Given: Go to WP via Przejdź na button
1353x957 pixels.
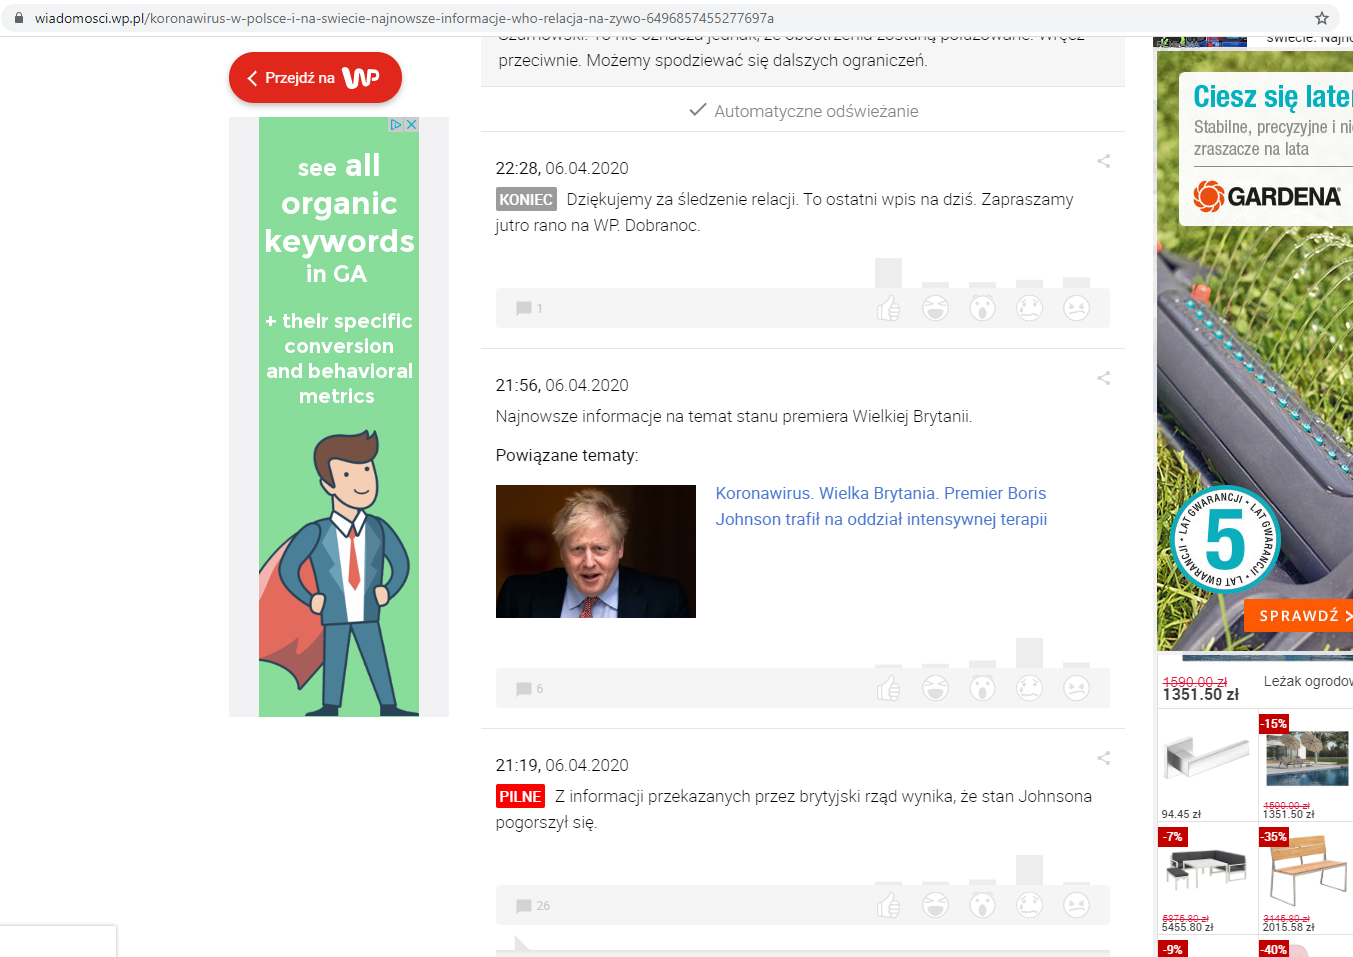Looking at the screenshot, I should click(x=315, y=78).
